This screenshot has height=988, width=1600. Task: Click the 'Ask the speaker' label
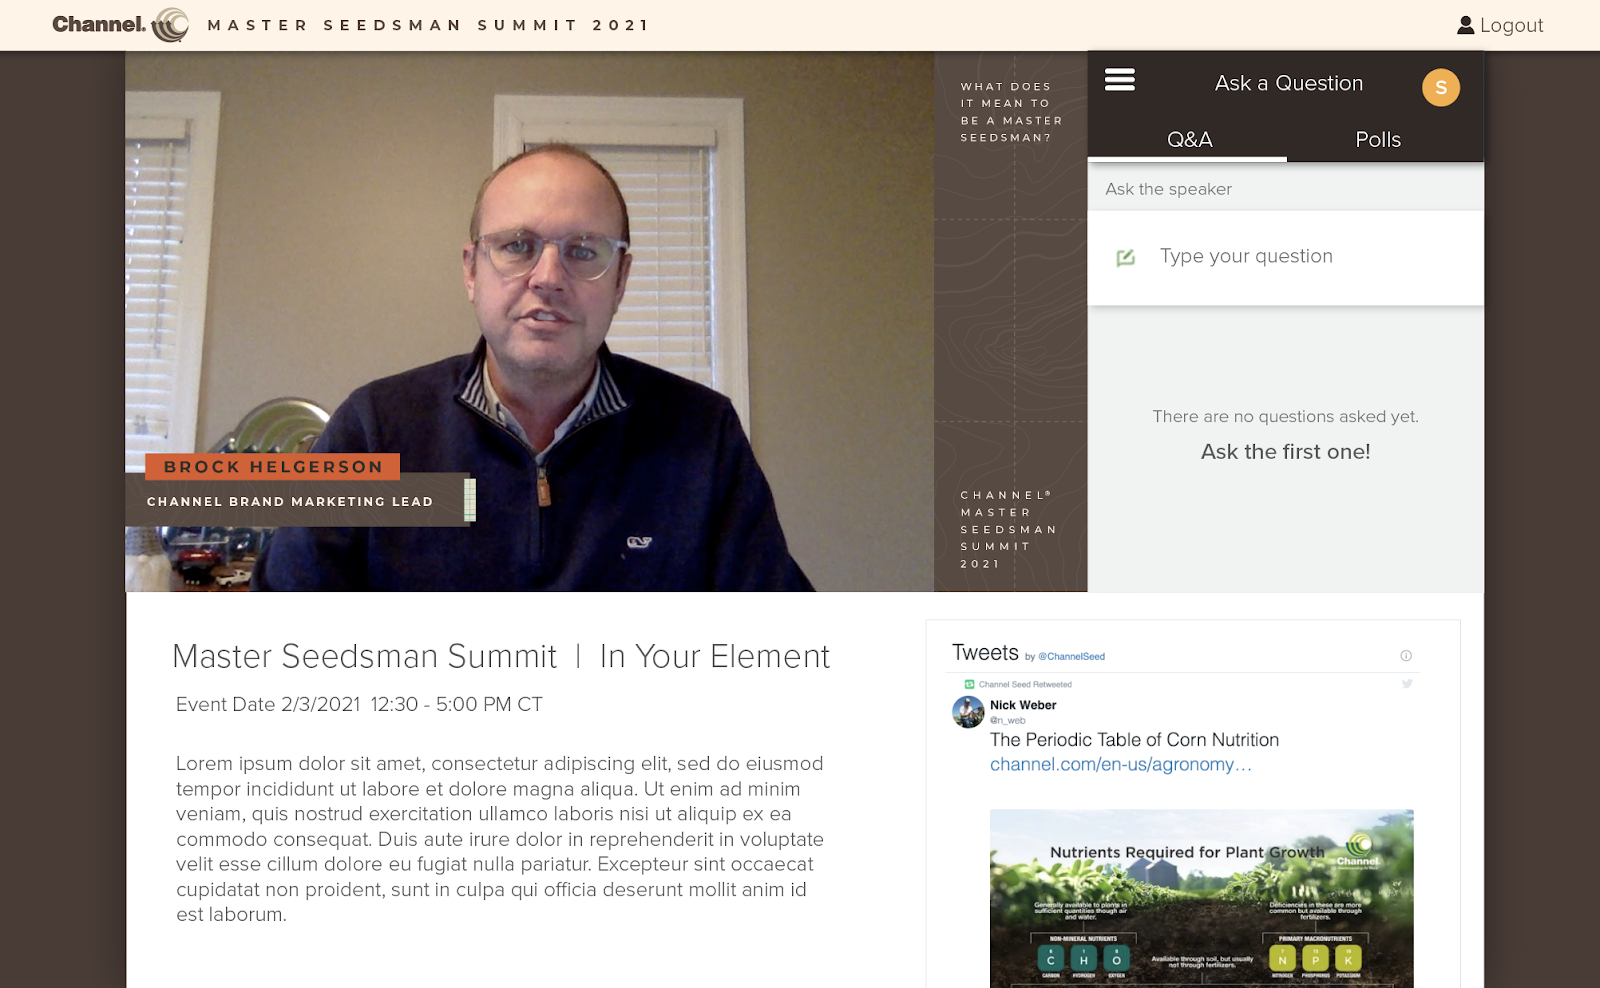coord(1168,189)
